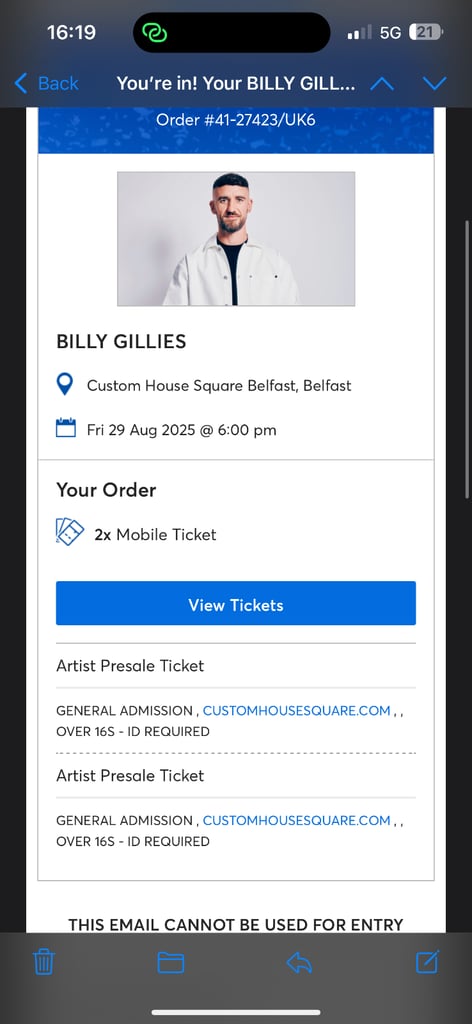Tap the email subject title
Viewport: 472px width, 1024px height.
[236, 84]
